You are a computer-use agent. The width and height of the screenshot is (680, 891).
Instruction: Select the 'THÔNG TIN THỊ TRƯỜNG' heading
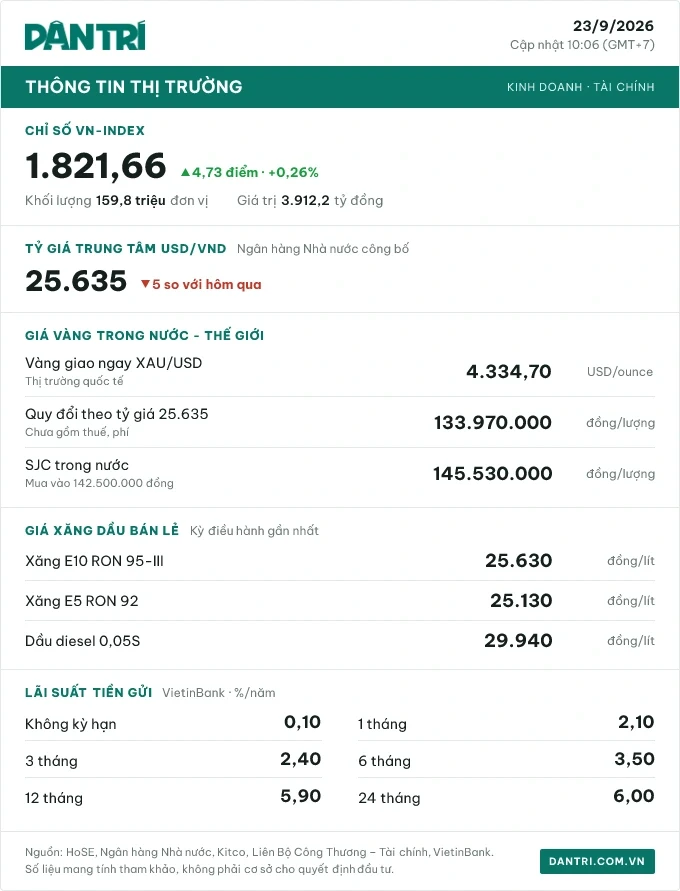(134, 86)
